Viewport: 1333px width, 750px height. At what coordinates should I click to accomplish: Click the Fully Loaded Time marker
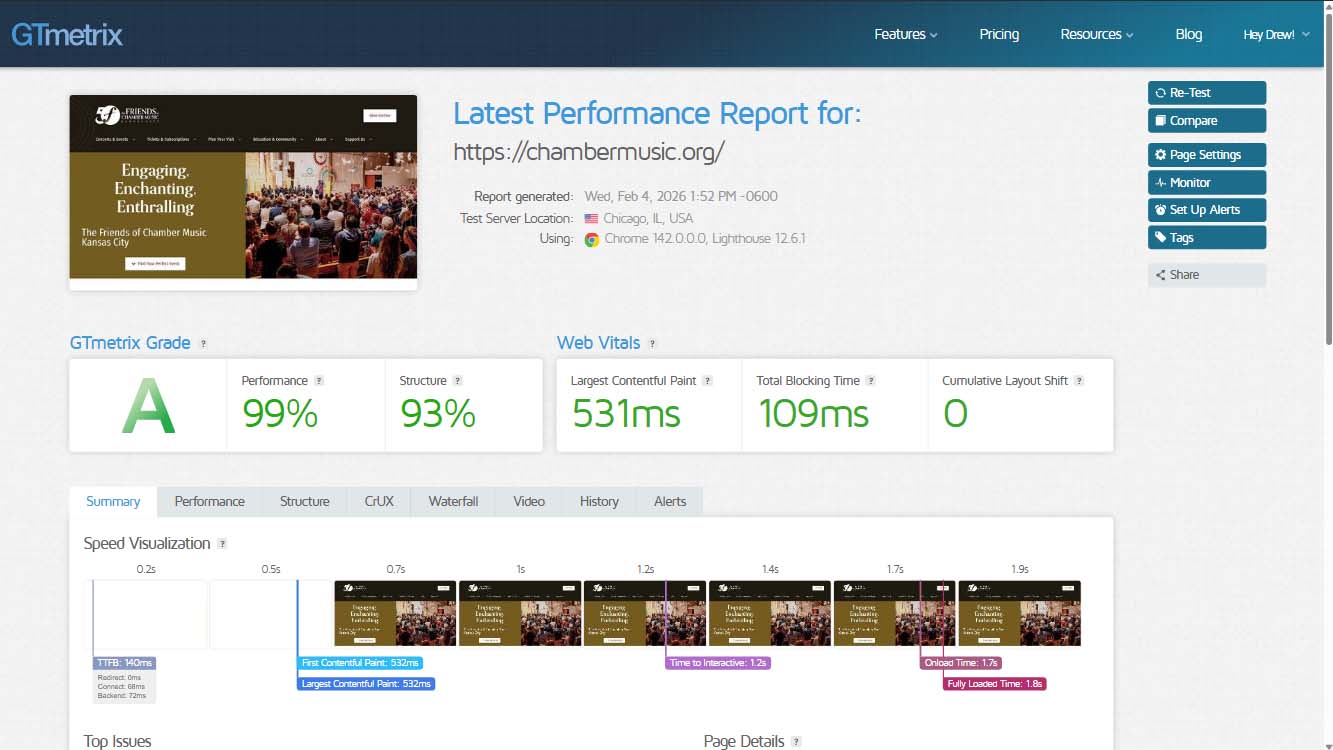coord(994,684)
